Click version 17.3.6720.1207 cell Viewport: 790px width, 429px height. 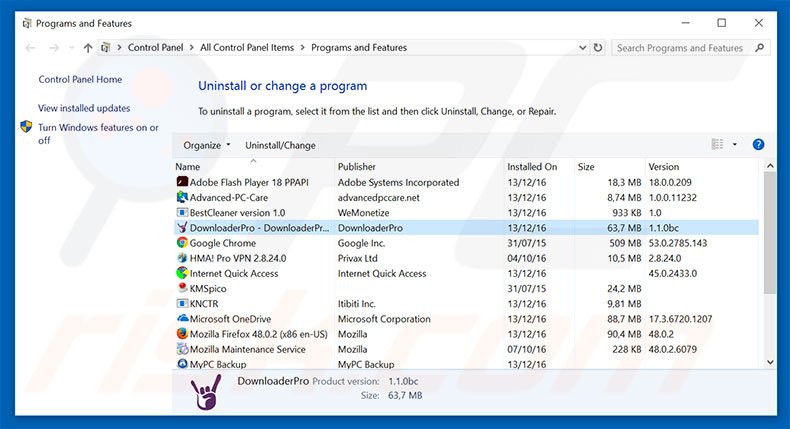tap(680, 319)
